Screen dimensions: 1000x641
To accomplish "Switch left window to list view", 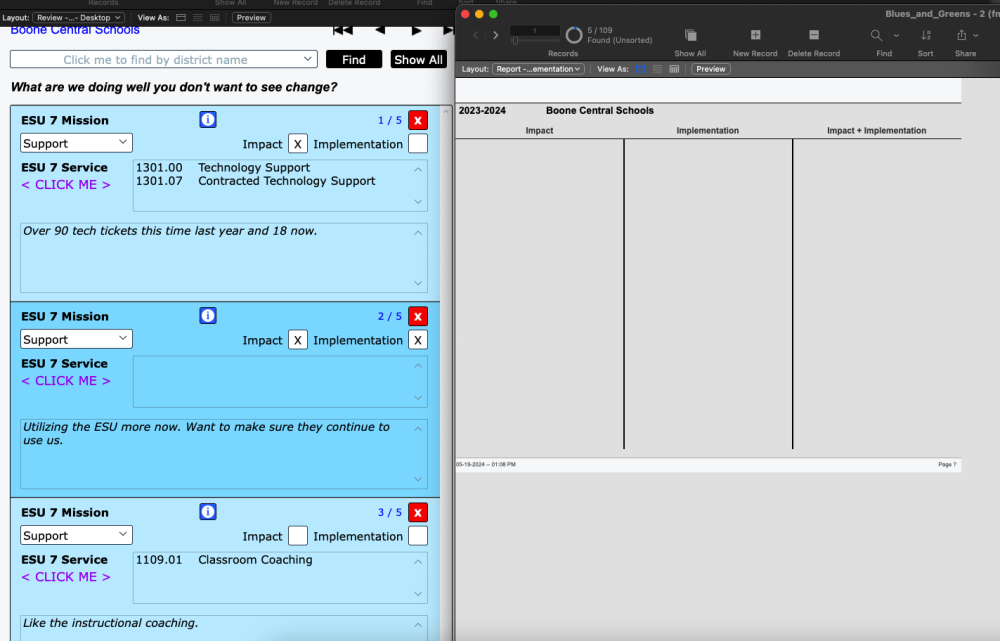I will click(197, 18).
